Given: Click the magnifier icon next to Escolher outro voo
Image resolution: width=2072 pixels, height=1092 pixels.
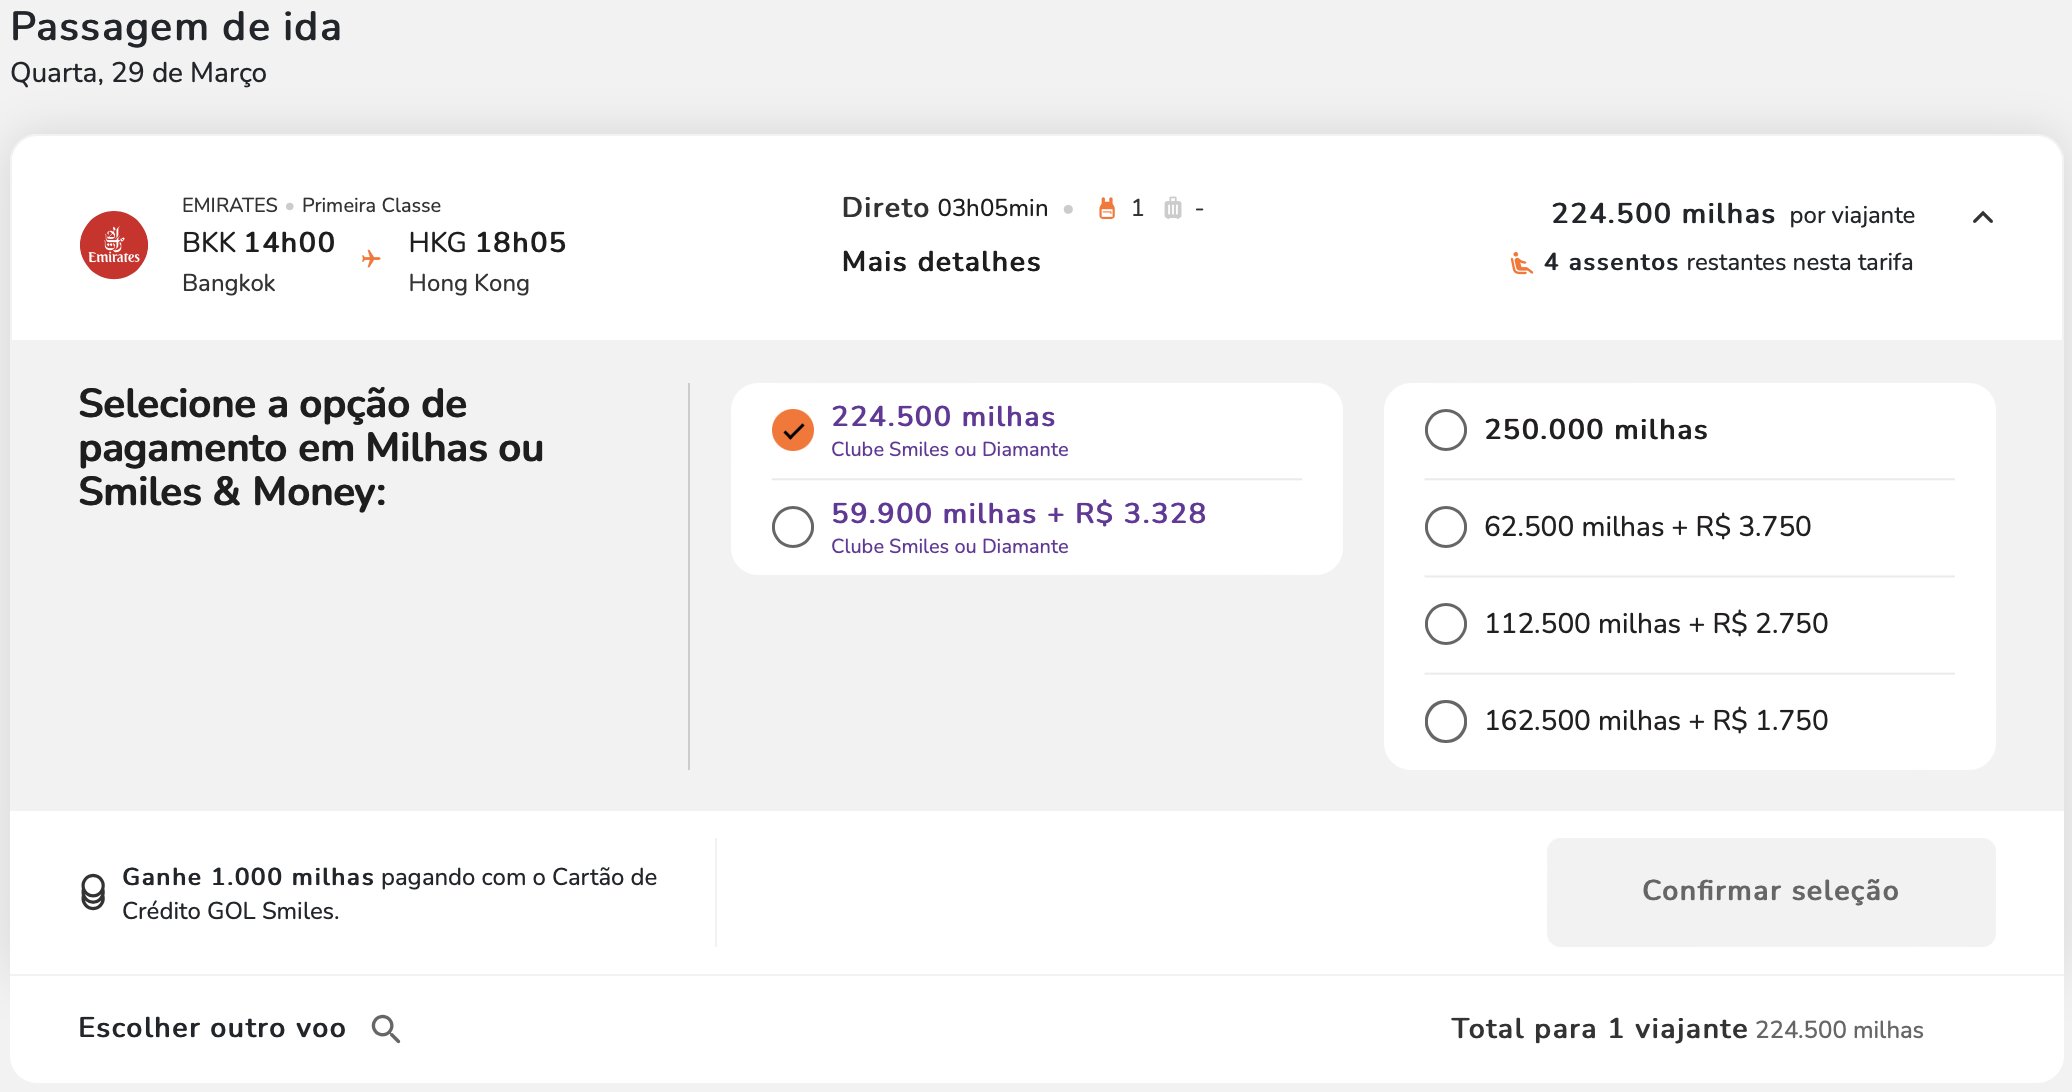Looking at the screenshot, I should 386,1029.
